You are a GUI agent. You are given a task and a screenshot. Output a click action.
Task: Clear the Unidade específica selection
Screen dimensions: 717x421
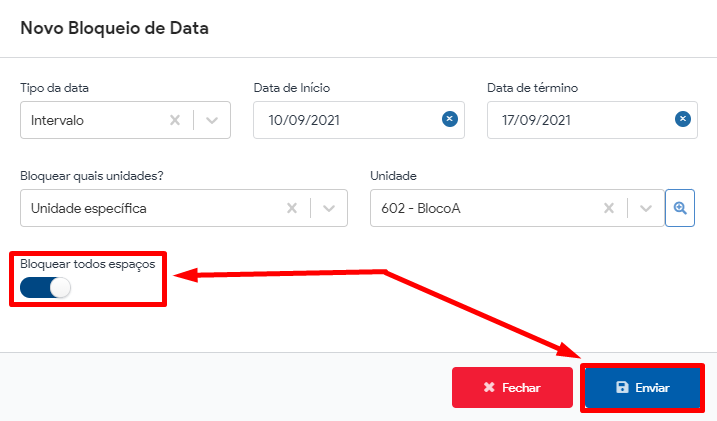(292, 208)
